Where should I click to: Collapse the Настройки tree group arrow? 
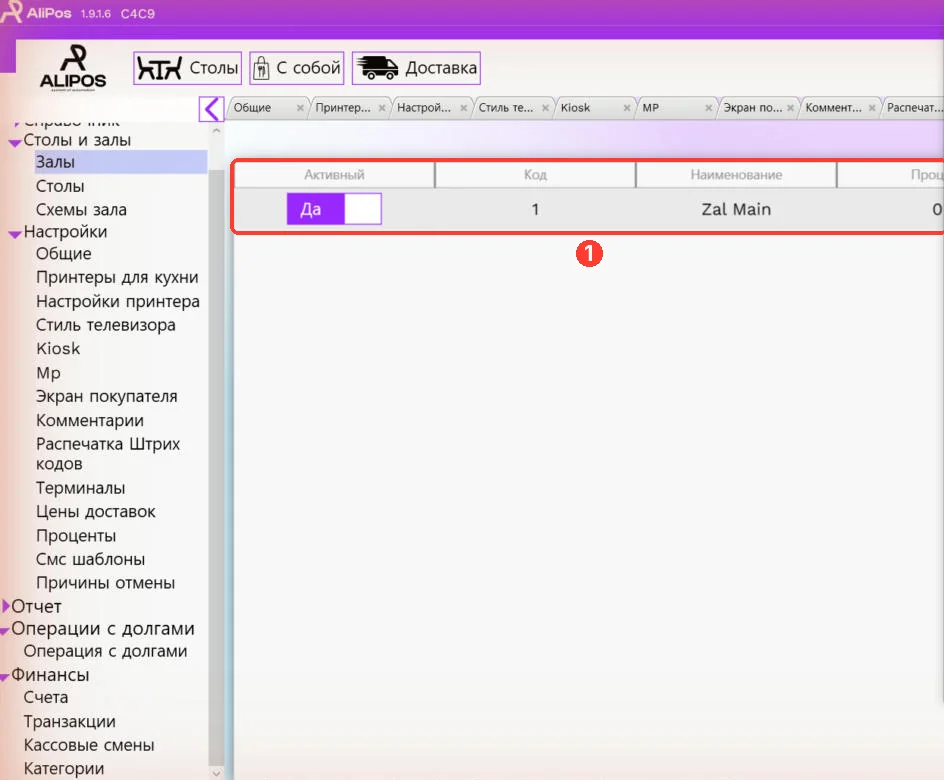pyautogui.click(x=15, y=234)
